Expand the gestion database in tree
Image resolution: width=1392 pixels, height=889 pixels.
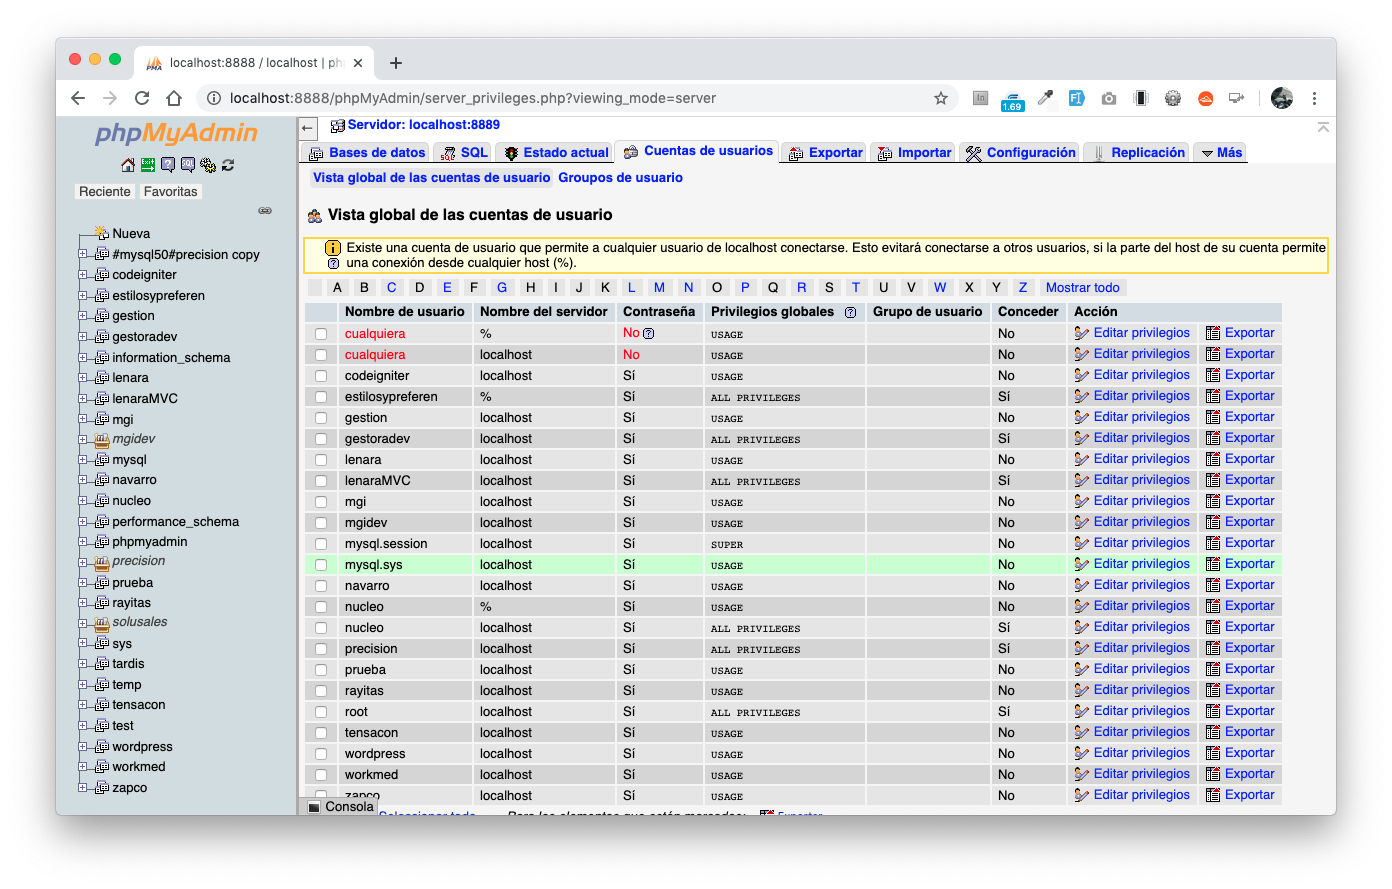pyautogui.click(x=83, y=316)
